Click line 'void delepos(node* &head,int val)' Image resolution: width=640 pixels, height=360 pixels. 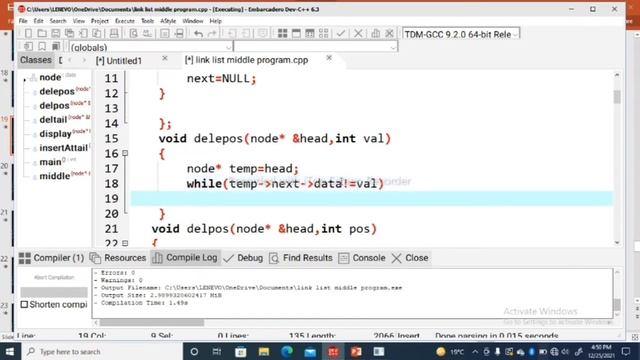(275, 139)
